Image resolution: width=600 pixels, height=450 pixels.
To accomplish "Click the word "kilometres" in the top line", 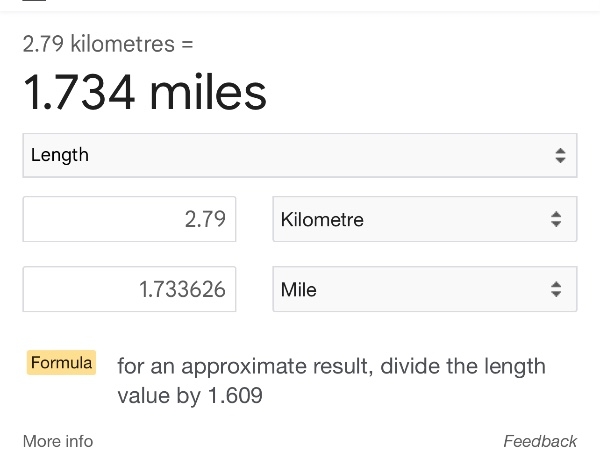I will tap(124, 45).
